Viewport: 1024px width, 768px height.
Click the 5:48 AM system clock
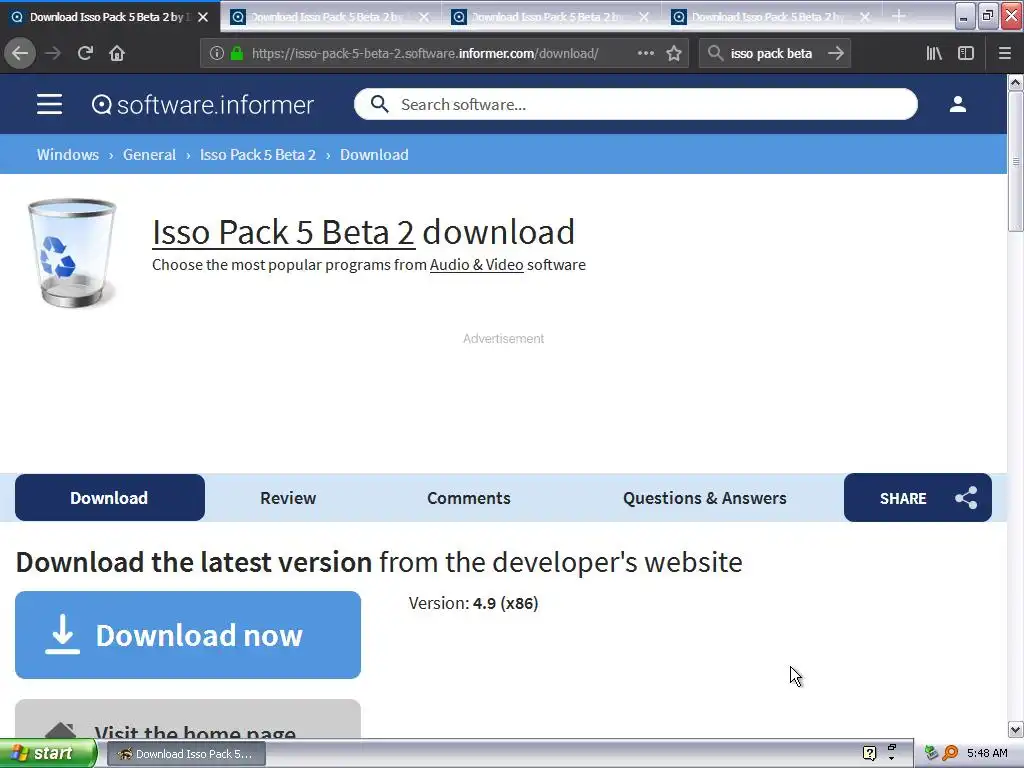pyautogui.click(x=987, y=754)
